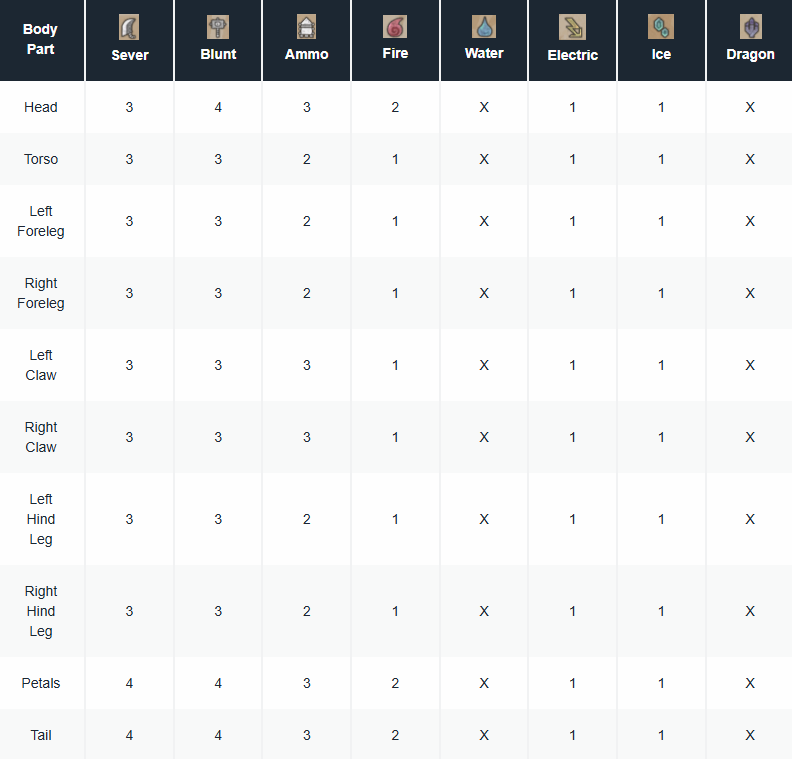Select the Tail Fire value 2
Image resolution: width=792 pixels, height=759 pixels.
[x=395, y=735]
